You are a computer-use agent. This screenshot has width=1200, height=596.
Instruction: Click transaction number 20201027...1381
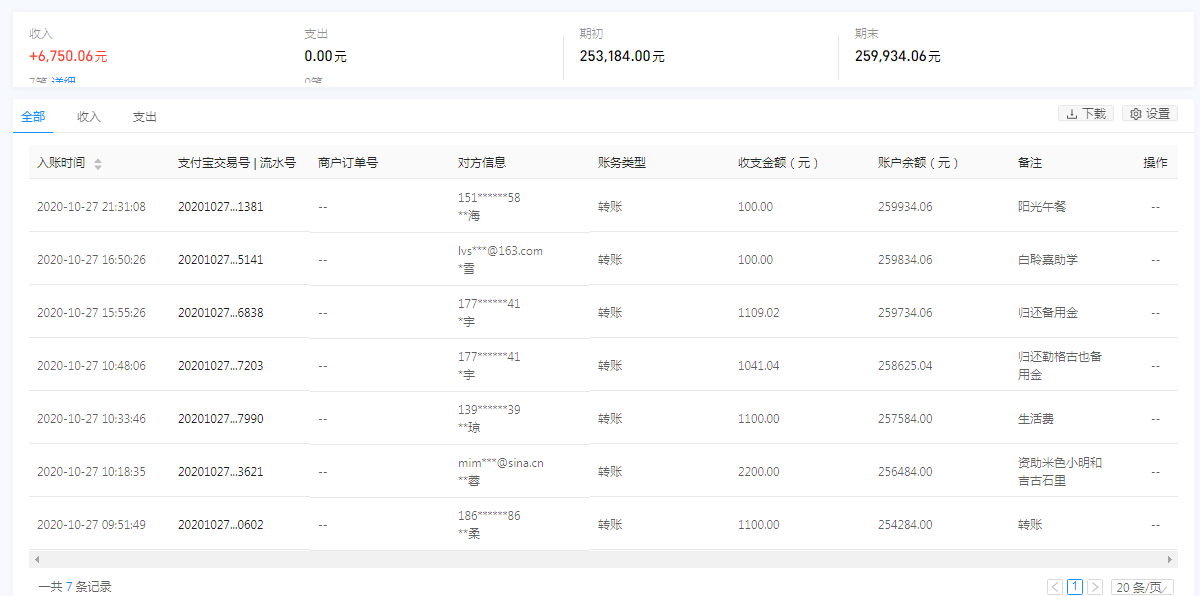[220, 207]
